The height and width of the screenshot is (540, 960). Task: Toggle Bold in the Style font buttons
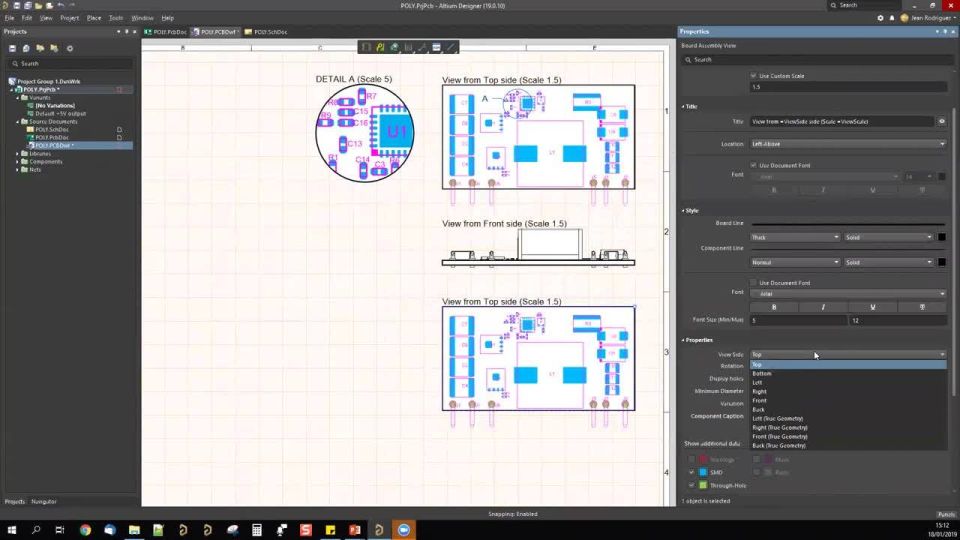(774, 307)
